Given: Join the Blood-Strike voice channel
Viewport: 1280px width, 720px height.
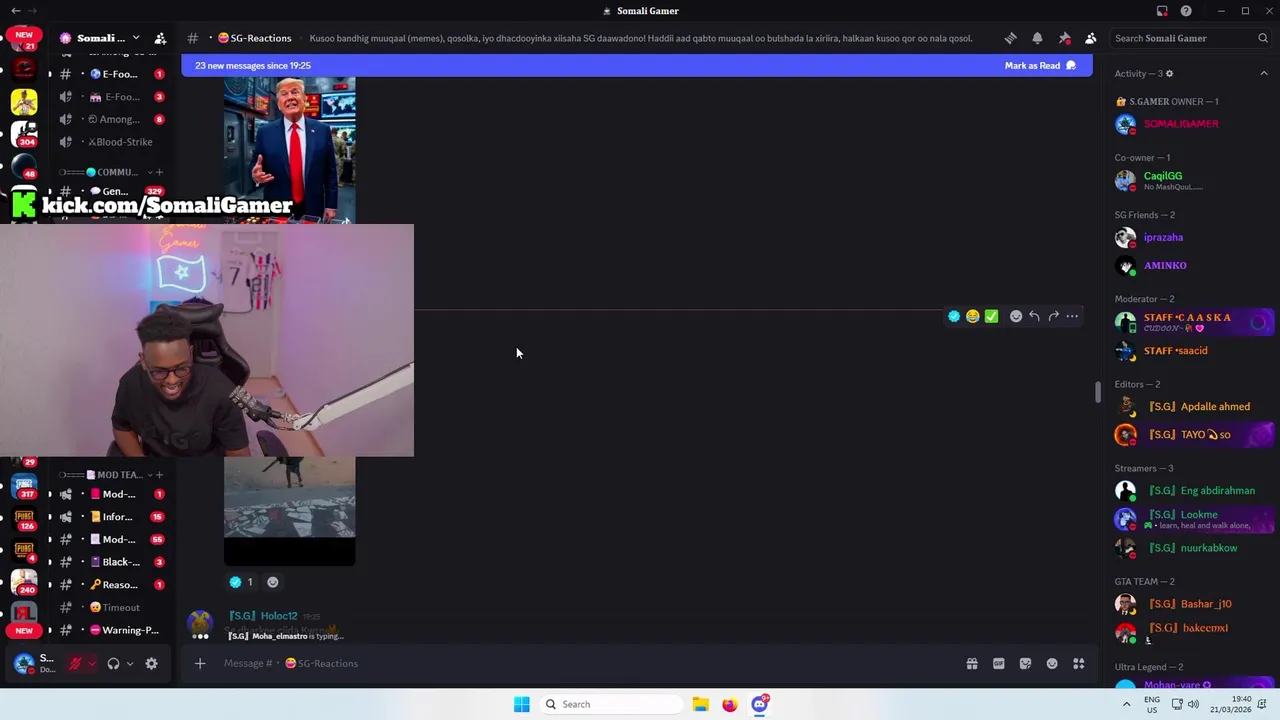Looking at the screenshot, I should (111, 142).
